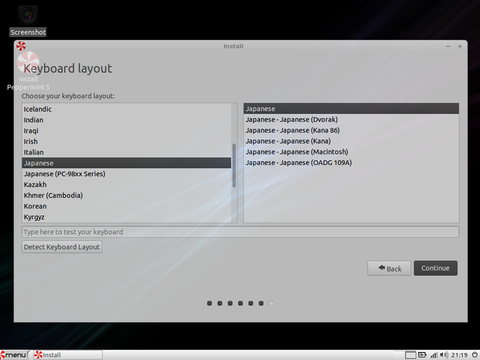Select Kyrgyz keyboard layout
Screen dimensions: 480x360
126,217
